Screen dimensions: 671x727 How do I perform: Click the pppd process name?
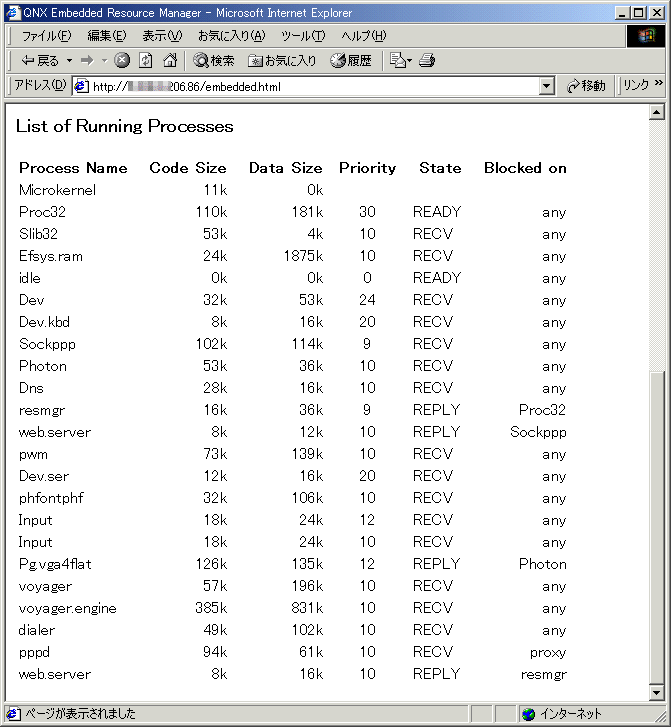(34, 653)
